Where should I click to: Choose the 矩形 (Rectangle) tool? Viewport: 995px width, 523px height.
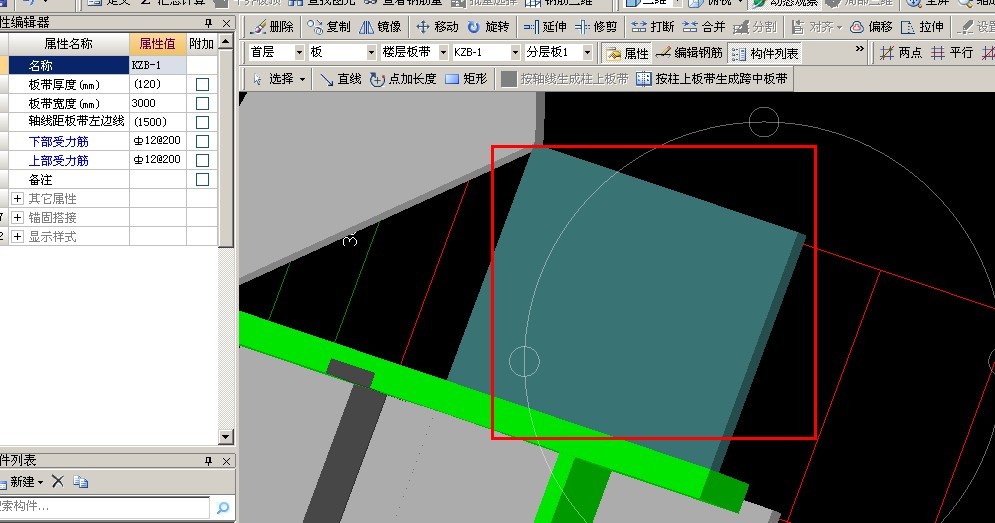(466, 79)
